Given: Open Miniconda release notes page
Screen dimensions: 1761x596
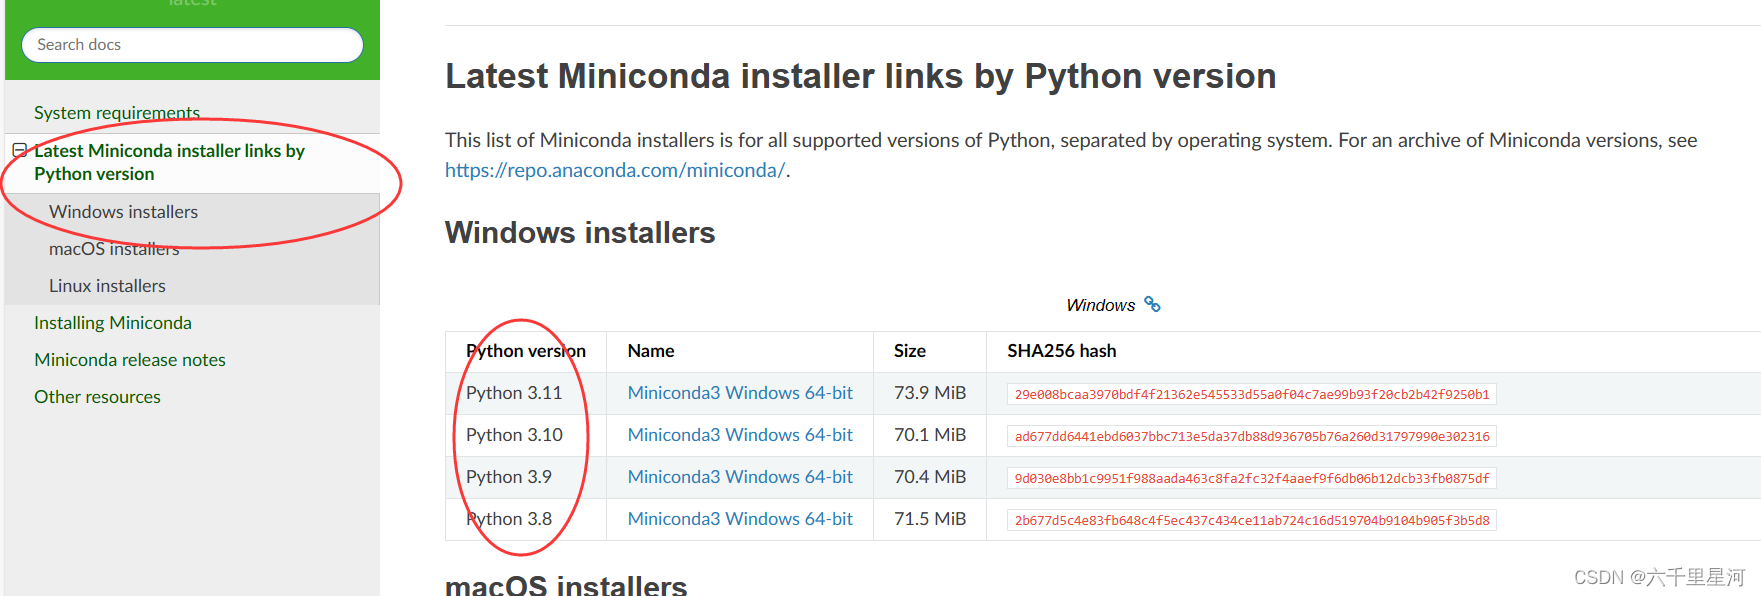Looking at the screenshot, I should point(130,360).
